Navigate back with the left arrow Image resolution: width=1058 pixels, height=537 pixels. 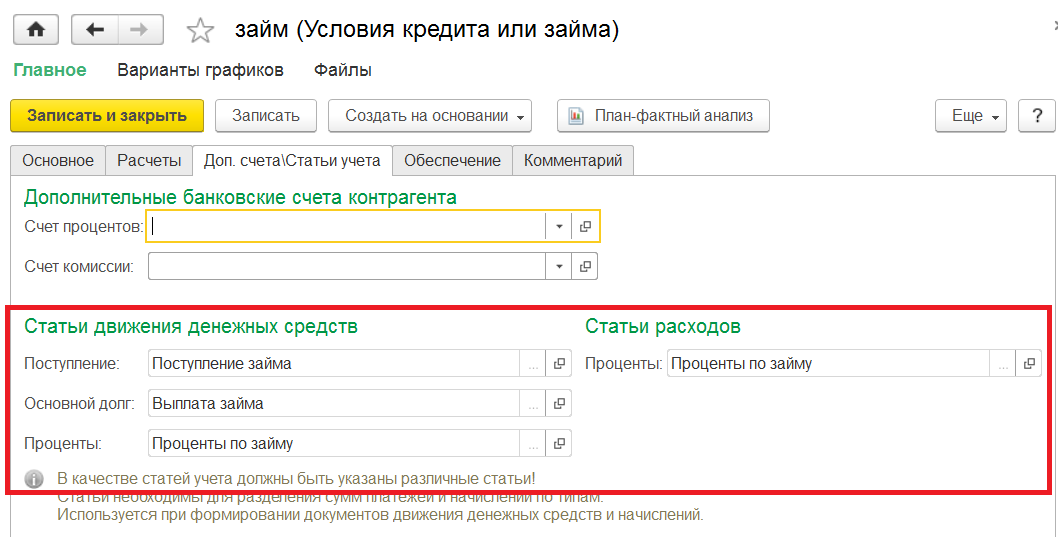[95, 30]
